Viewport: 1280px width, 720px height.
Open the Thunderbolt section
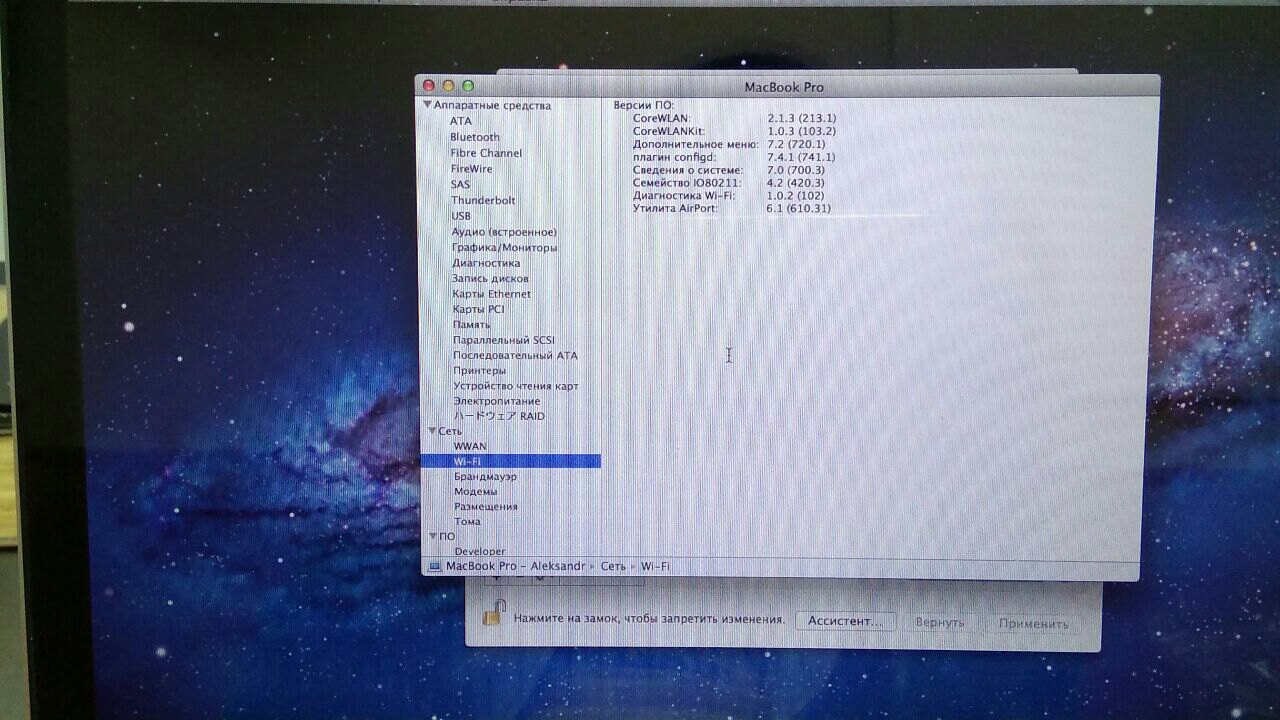[x=483, y=200]
